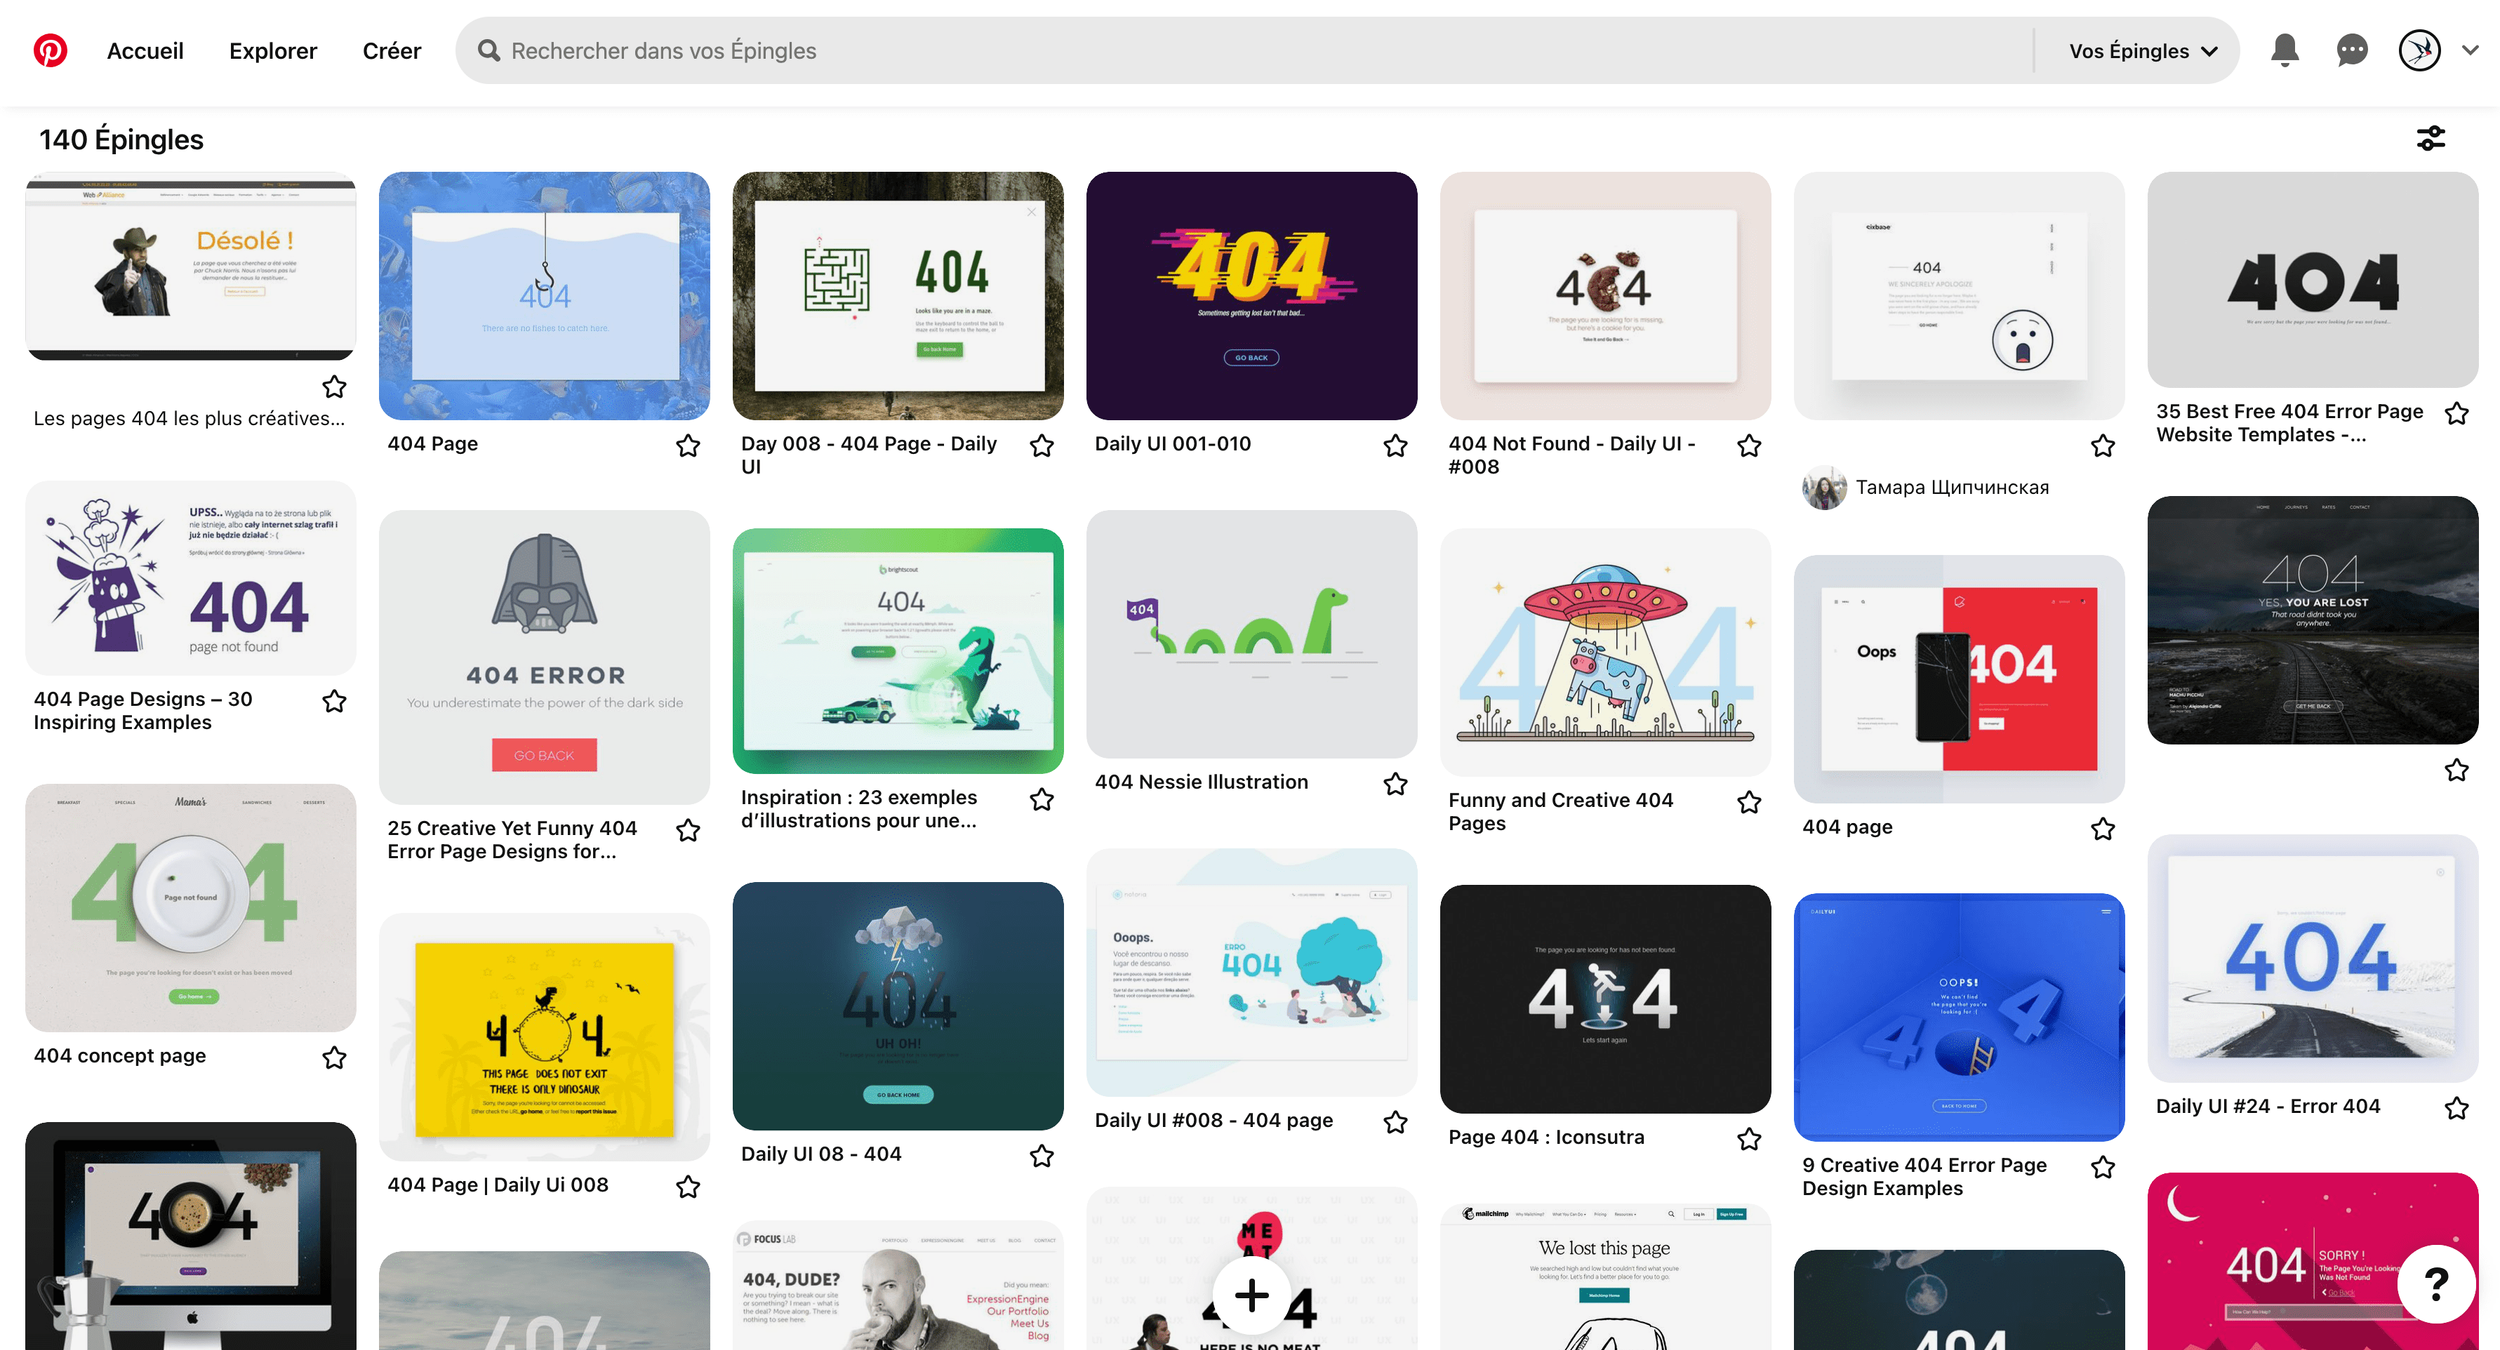
Task: Open the notifications bell
Action: coord(2284,50)
